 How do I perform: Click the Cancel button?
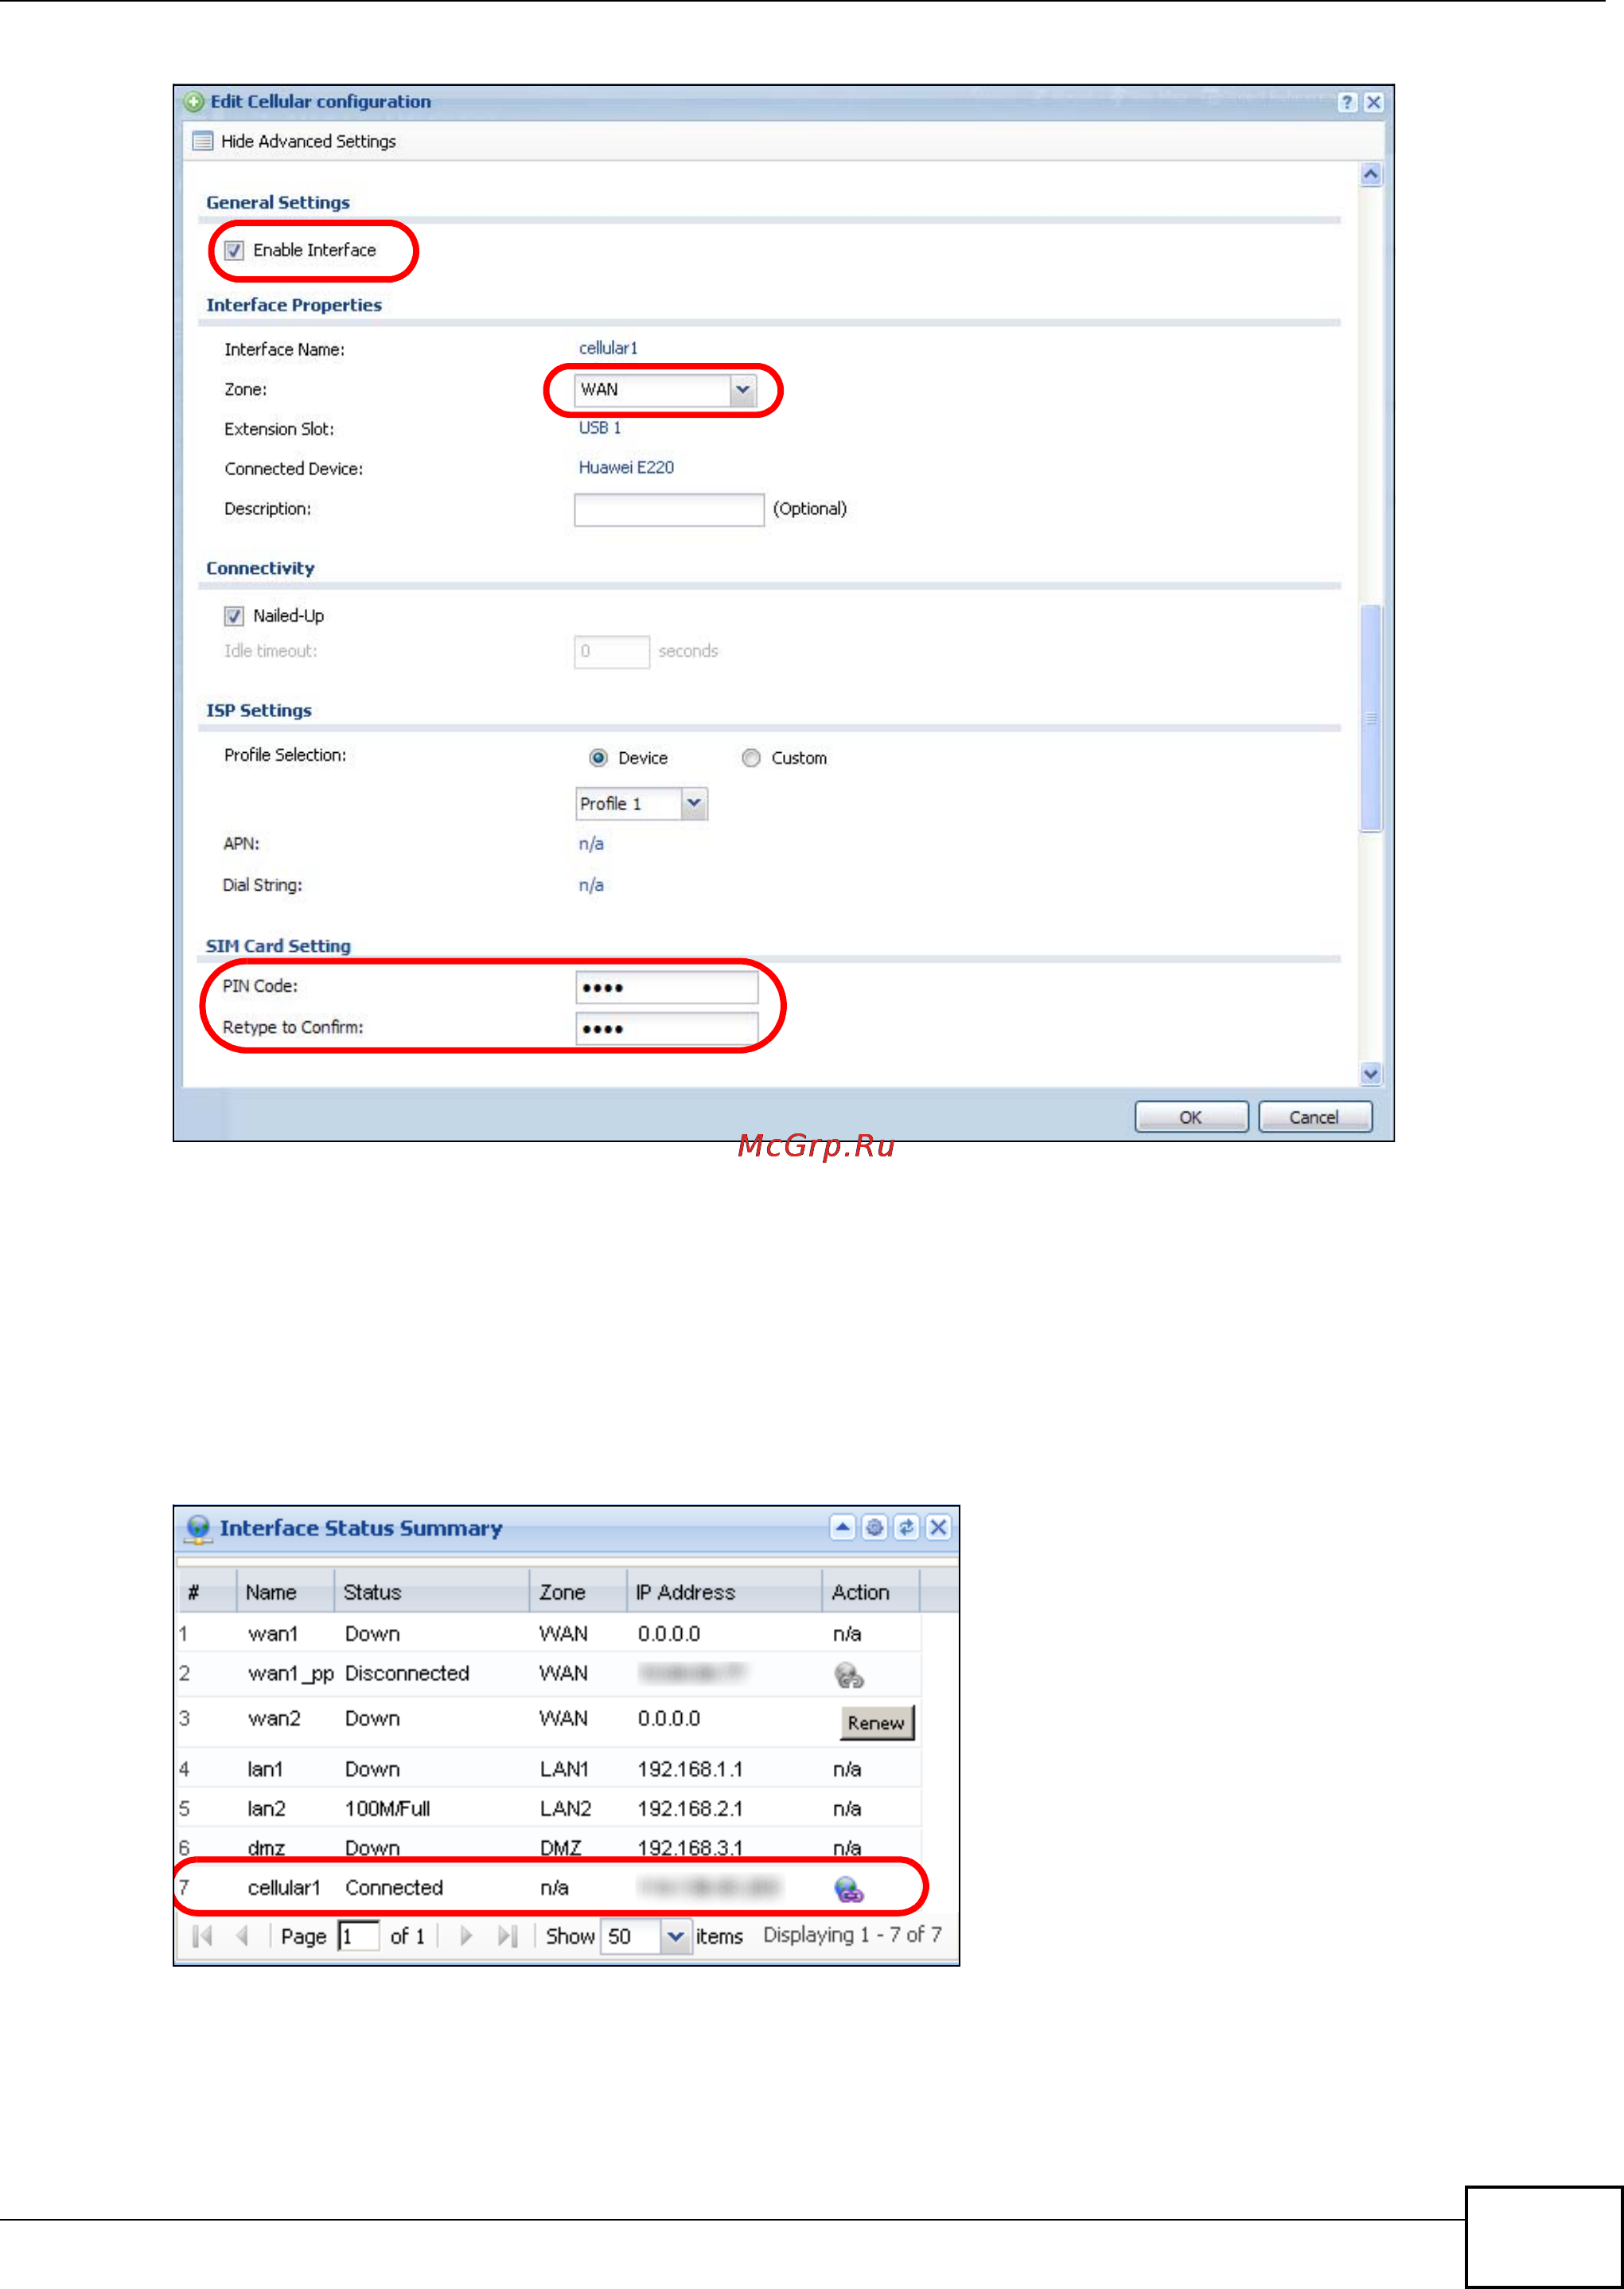click(1314, 1117)
